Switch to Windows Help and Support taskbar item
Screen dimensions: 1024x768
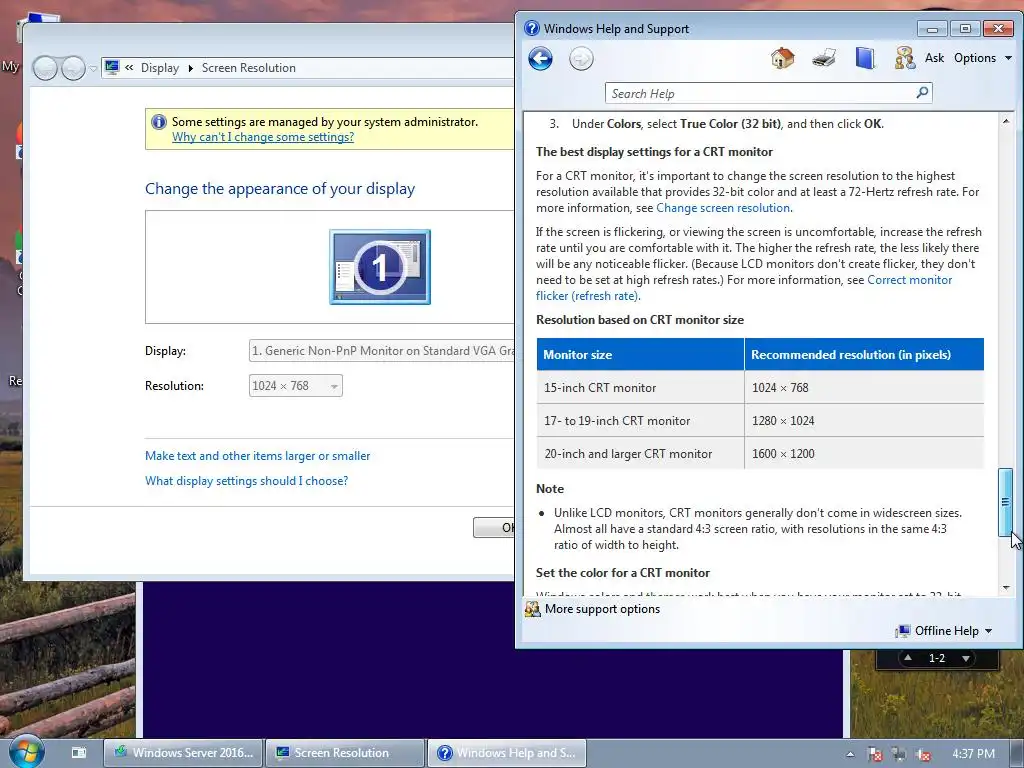click(x=507, y=753)
